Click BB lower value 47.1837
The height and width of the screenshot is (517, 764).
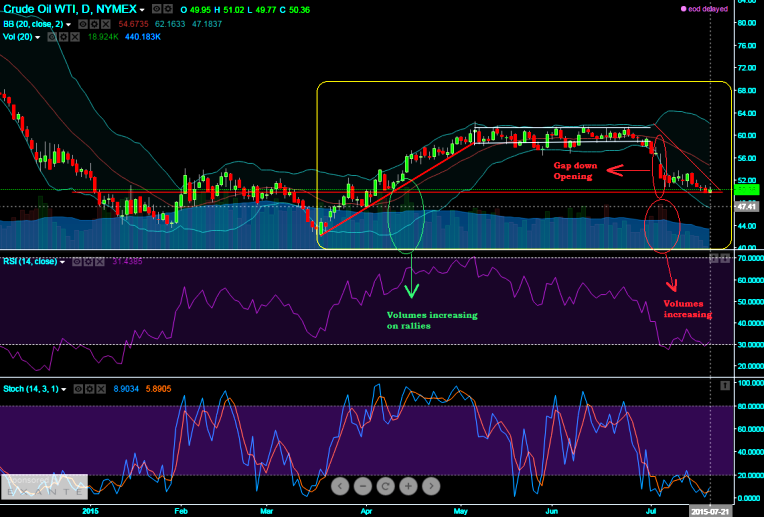coord(207,24)
